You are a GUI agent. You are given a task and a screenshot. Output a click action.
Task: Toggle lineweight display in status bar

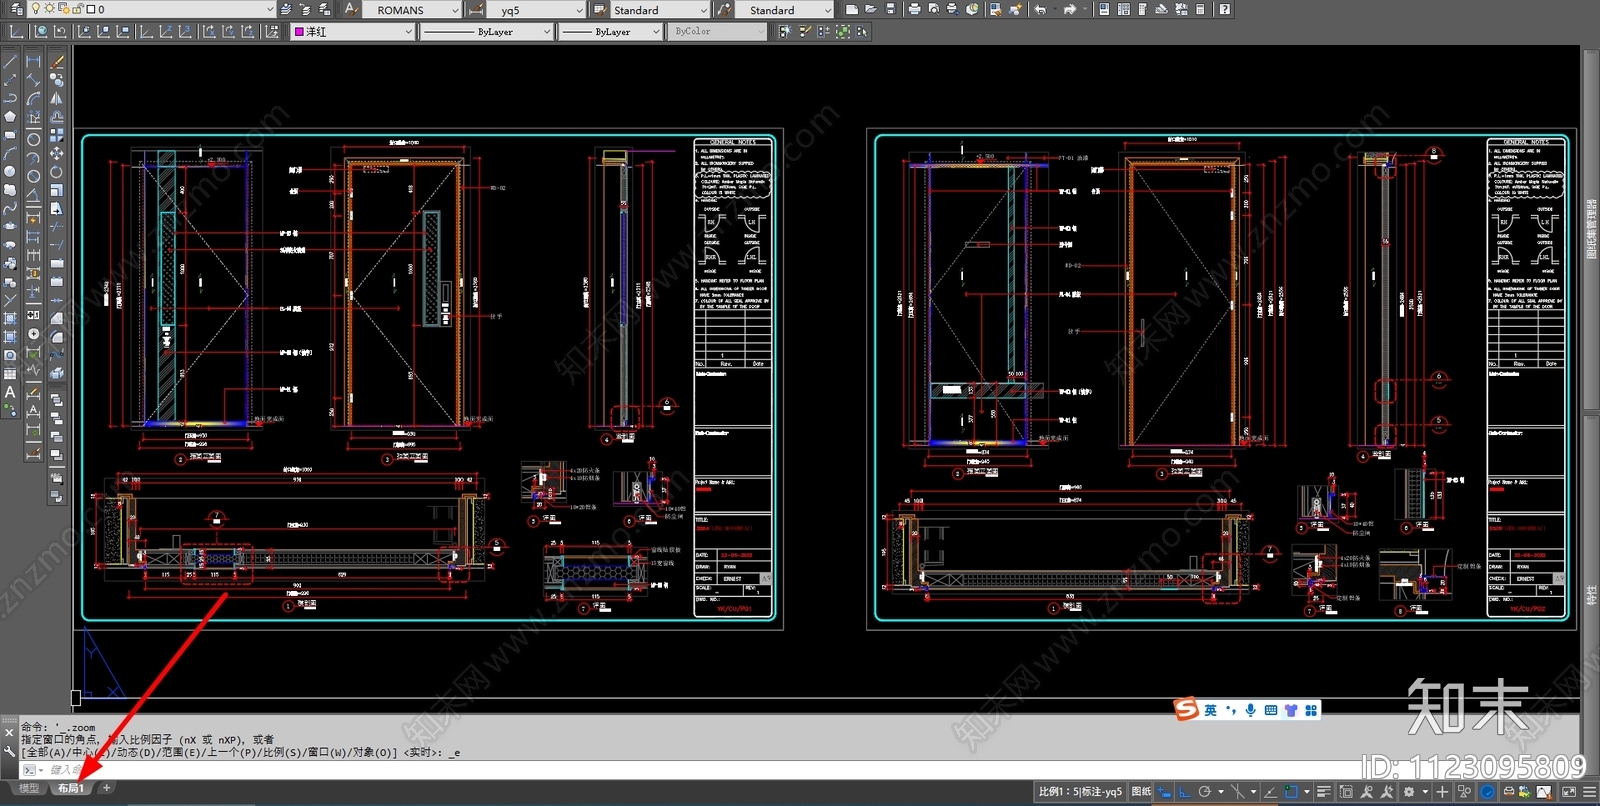(1324, 792)
